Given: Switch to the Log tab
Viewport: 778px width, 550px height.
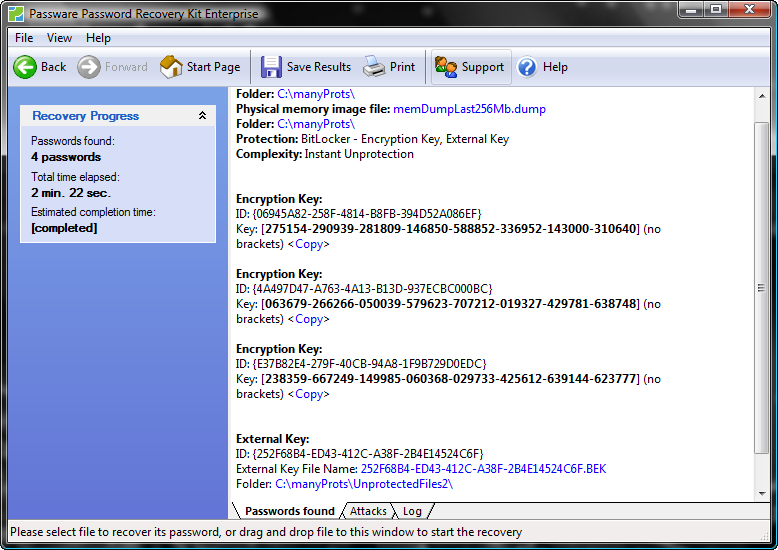Looking at the screenshot, I should coord(412,511).
